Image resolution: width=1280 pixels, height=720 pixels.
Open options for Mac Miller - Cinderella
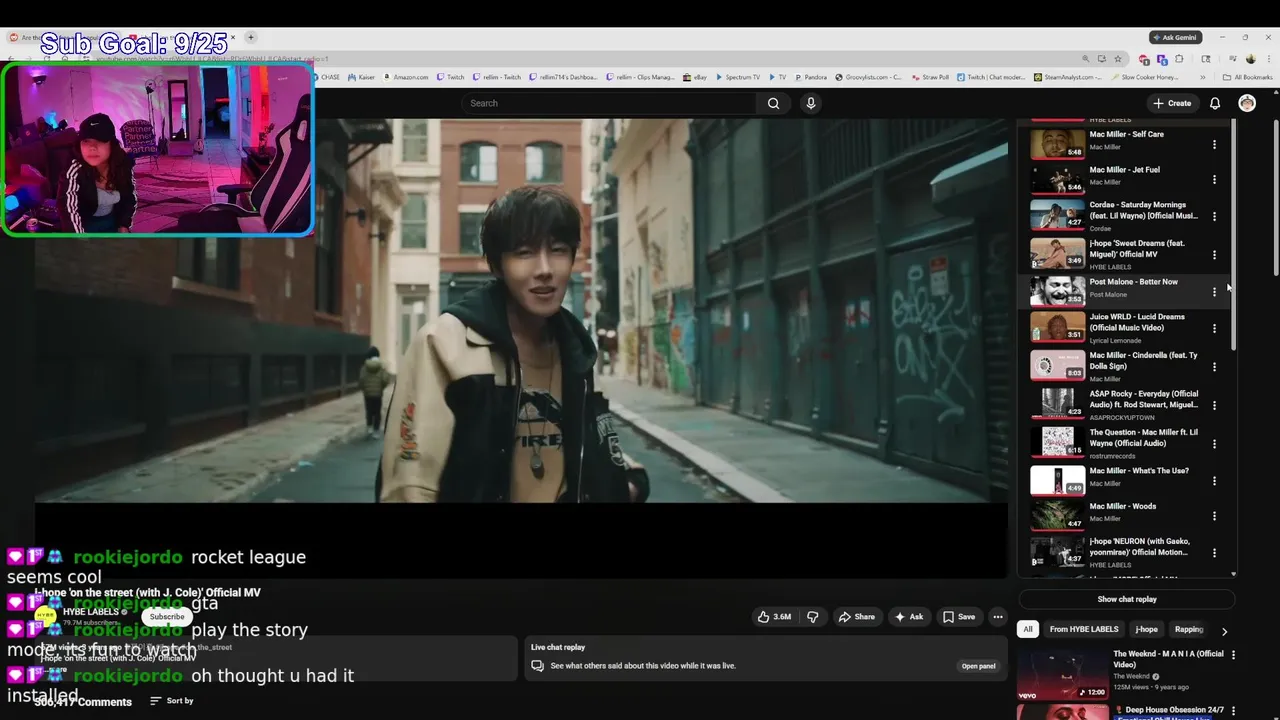1214,367
